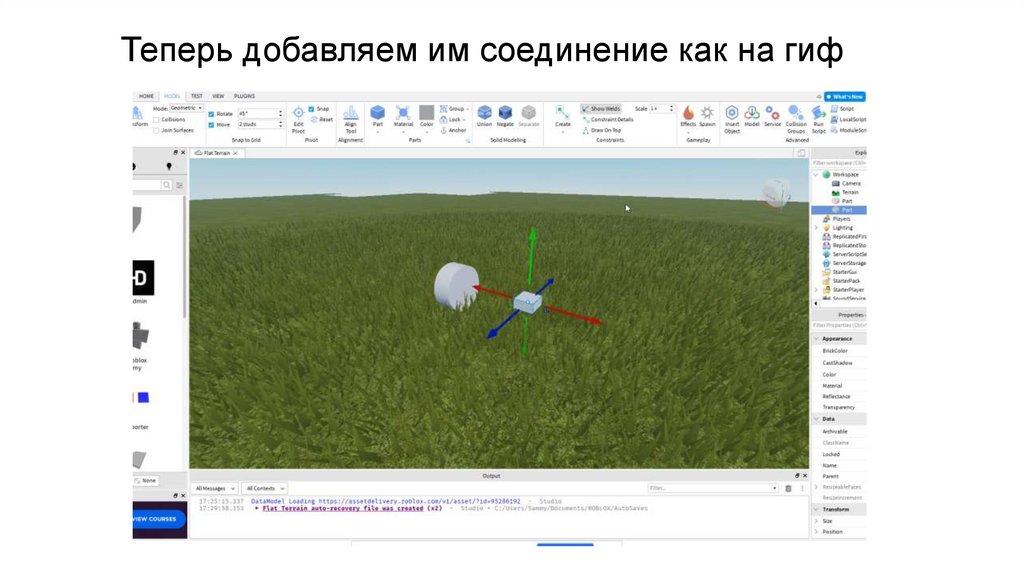1024x574 pixels.
Task: Click the Negate solid modeling tool
Action: (x=505, y=116)
